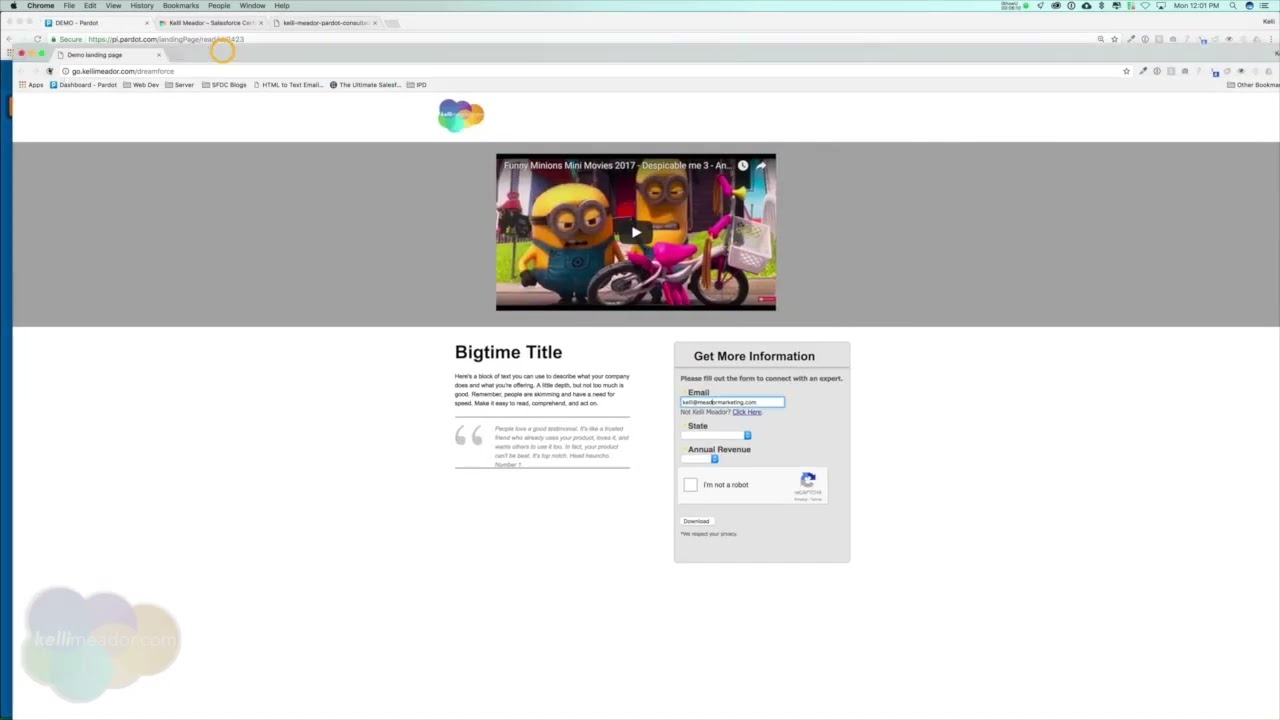This screenshot has width=1280, height=720.
Task: Click the eyedropper extension icon in front window
Action: click(1143, 71)
